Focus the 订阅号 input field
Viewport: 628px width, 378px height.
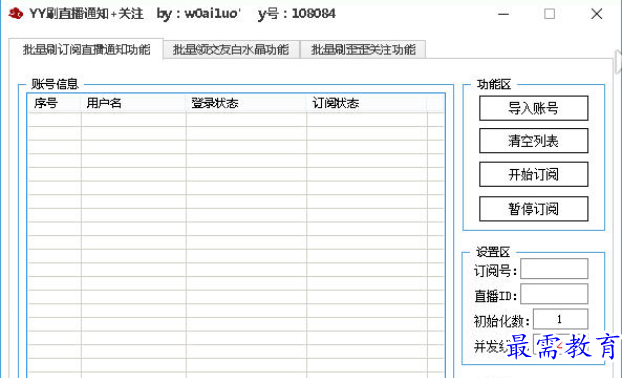pyautogui.click(x=554, y=269)
